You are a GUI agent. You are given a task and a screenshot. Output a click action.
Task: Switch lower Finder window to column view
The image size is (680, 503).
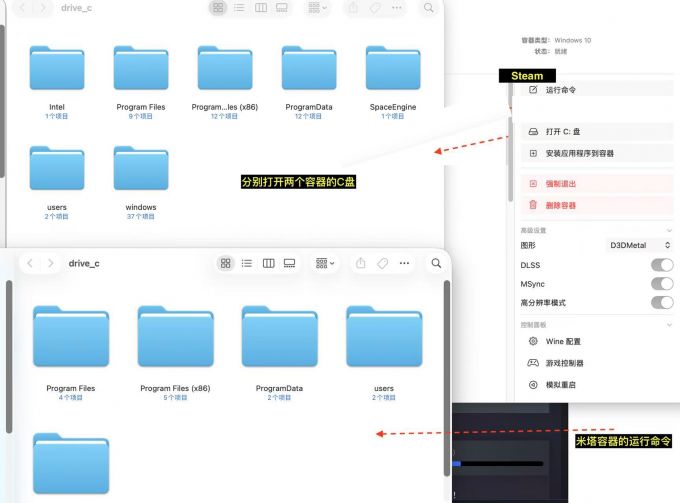click(268, 263)
